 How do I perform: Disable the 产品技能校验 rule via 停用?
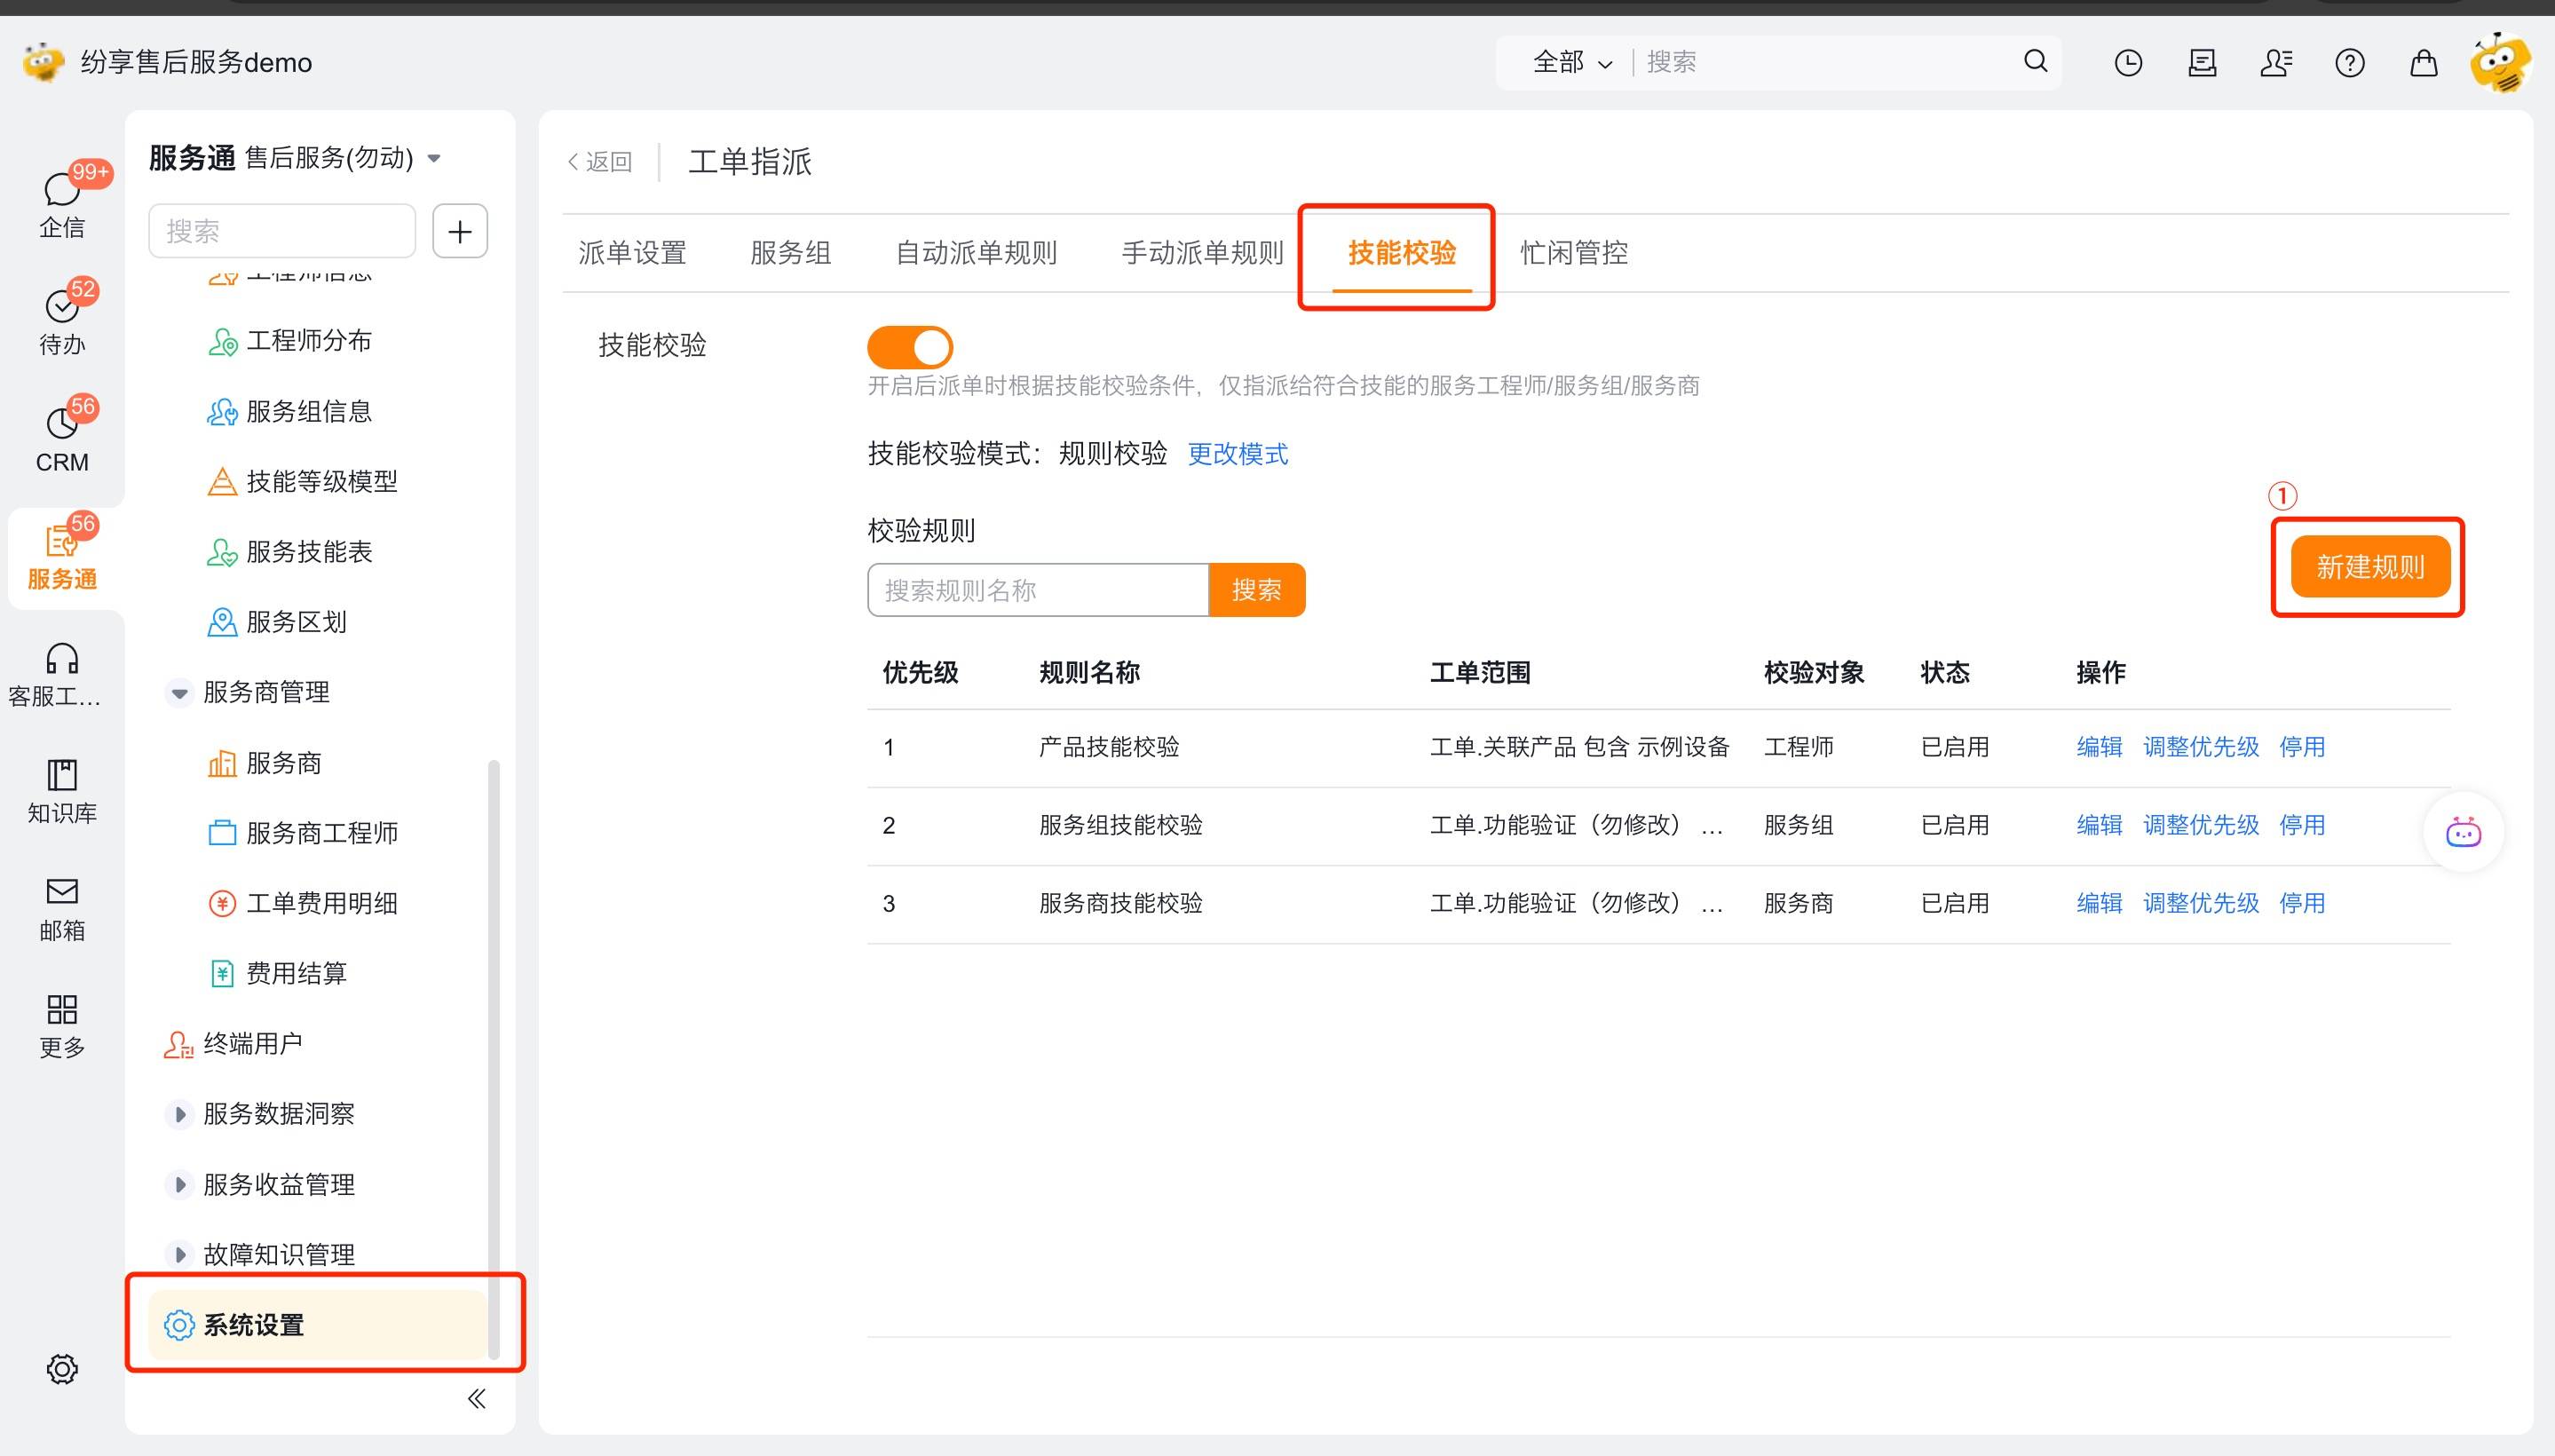(2301, 747)
